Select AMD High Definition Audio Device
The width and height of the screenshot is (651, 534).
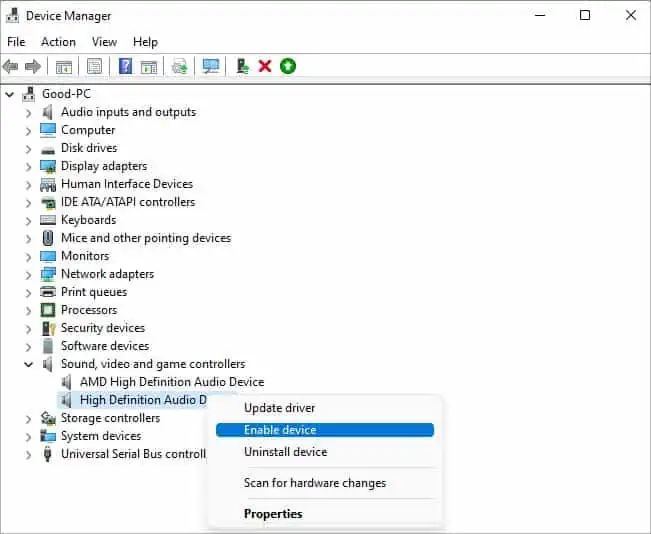(x=172, y=382)
